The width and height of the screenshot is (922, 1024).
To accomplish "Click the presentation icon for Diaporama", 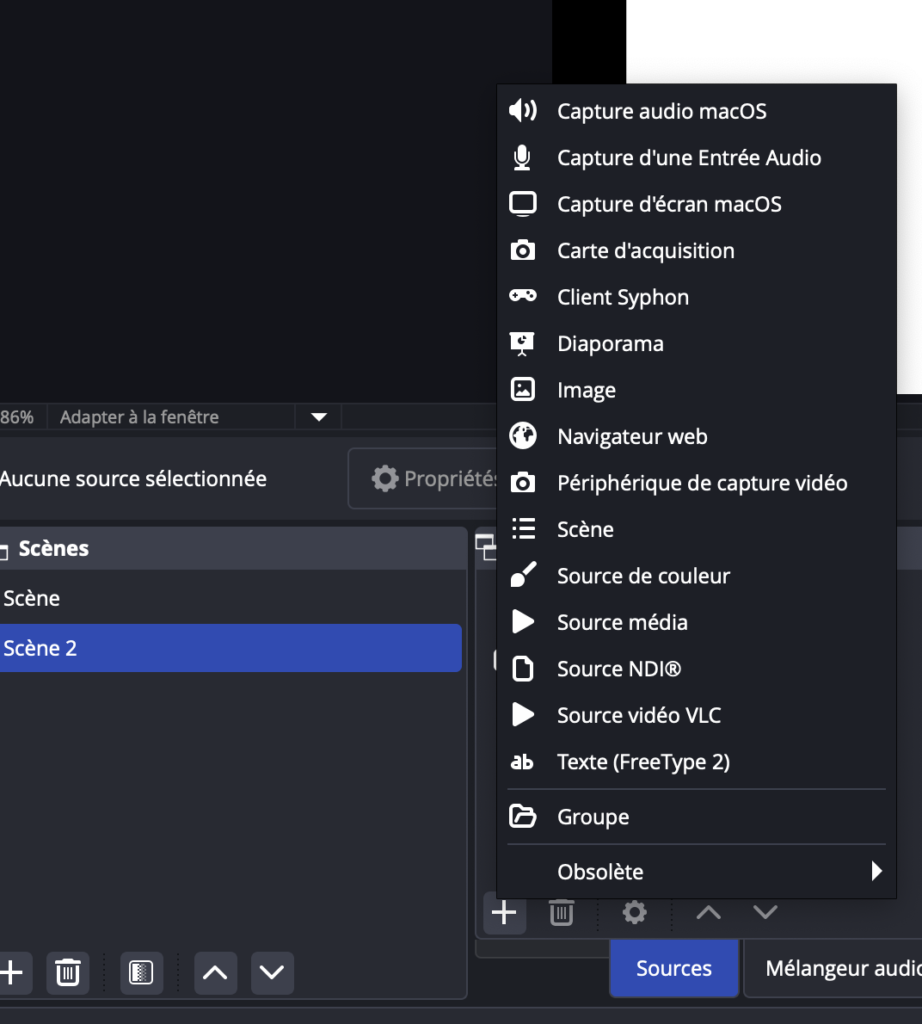I will click(x=522, y=344).
